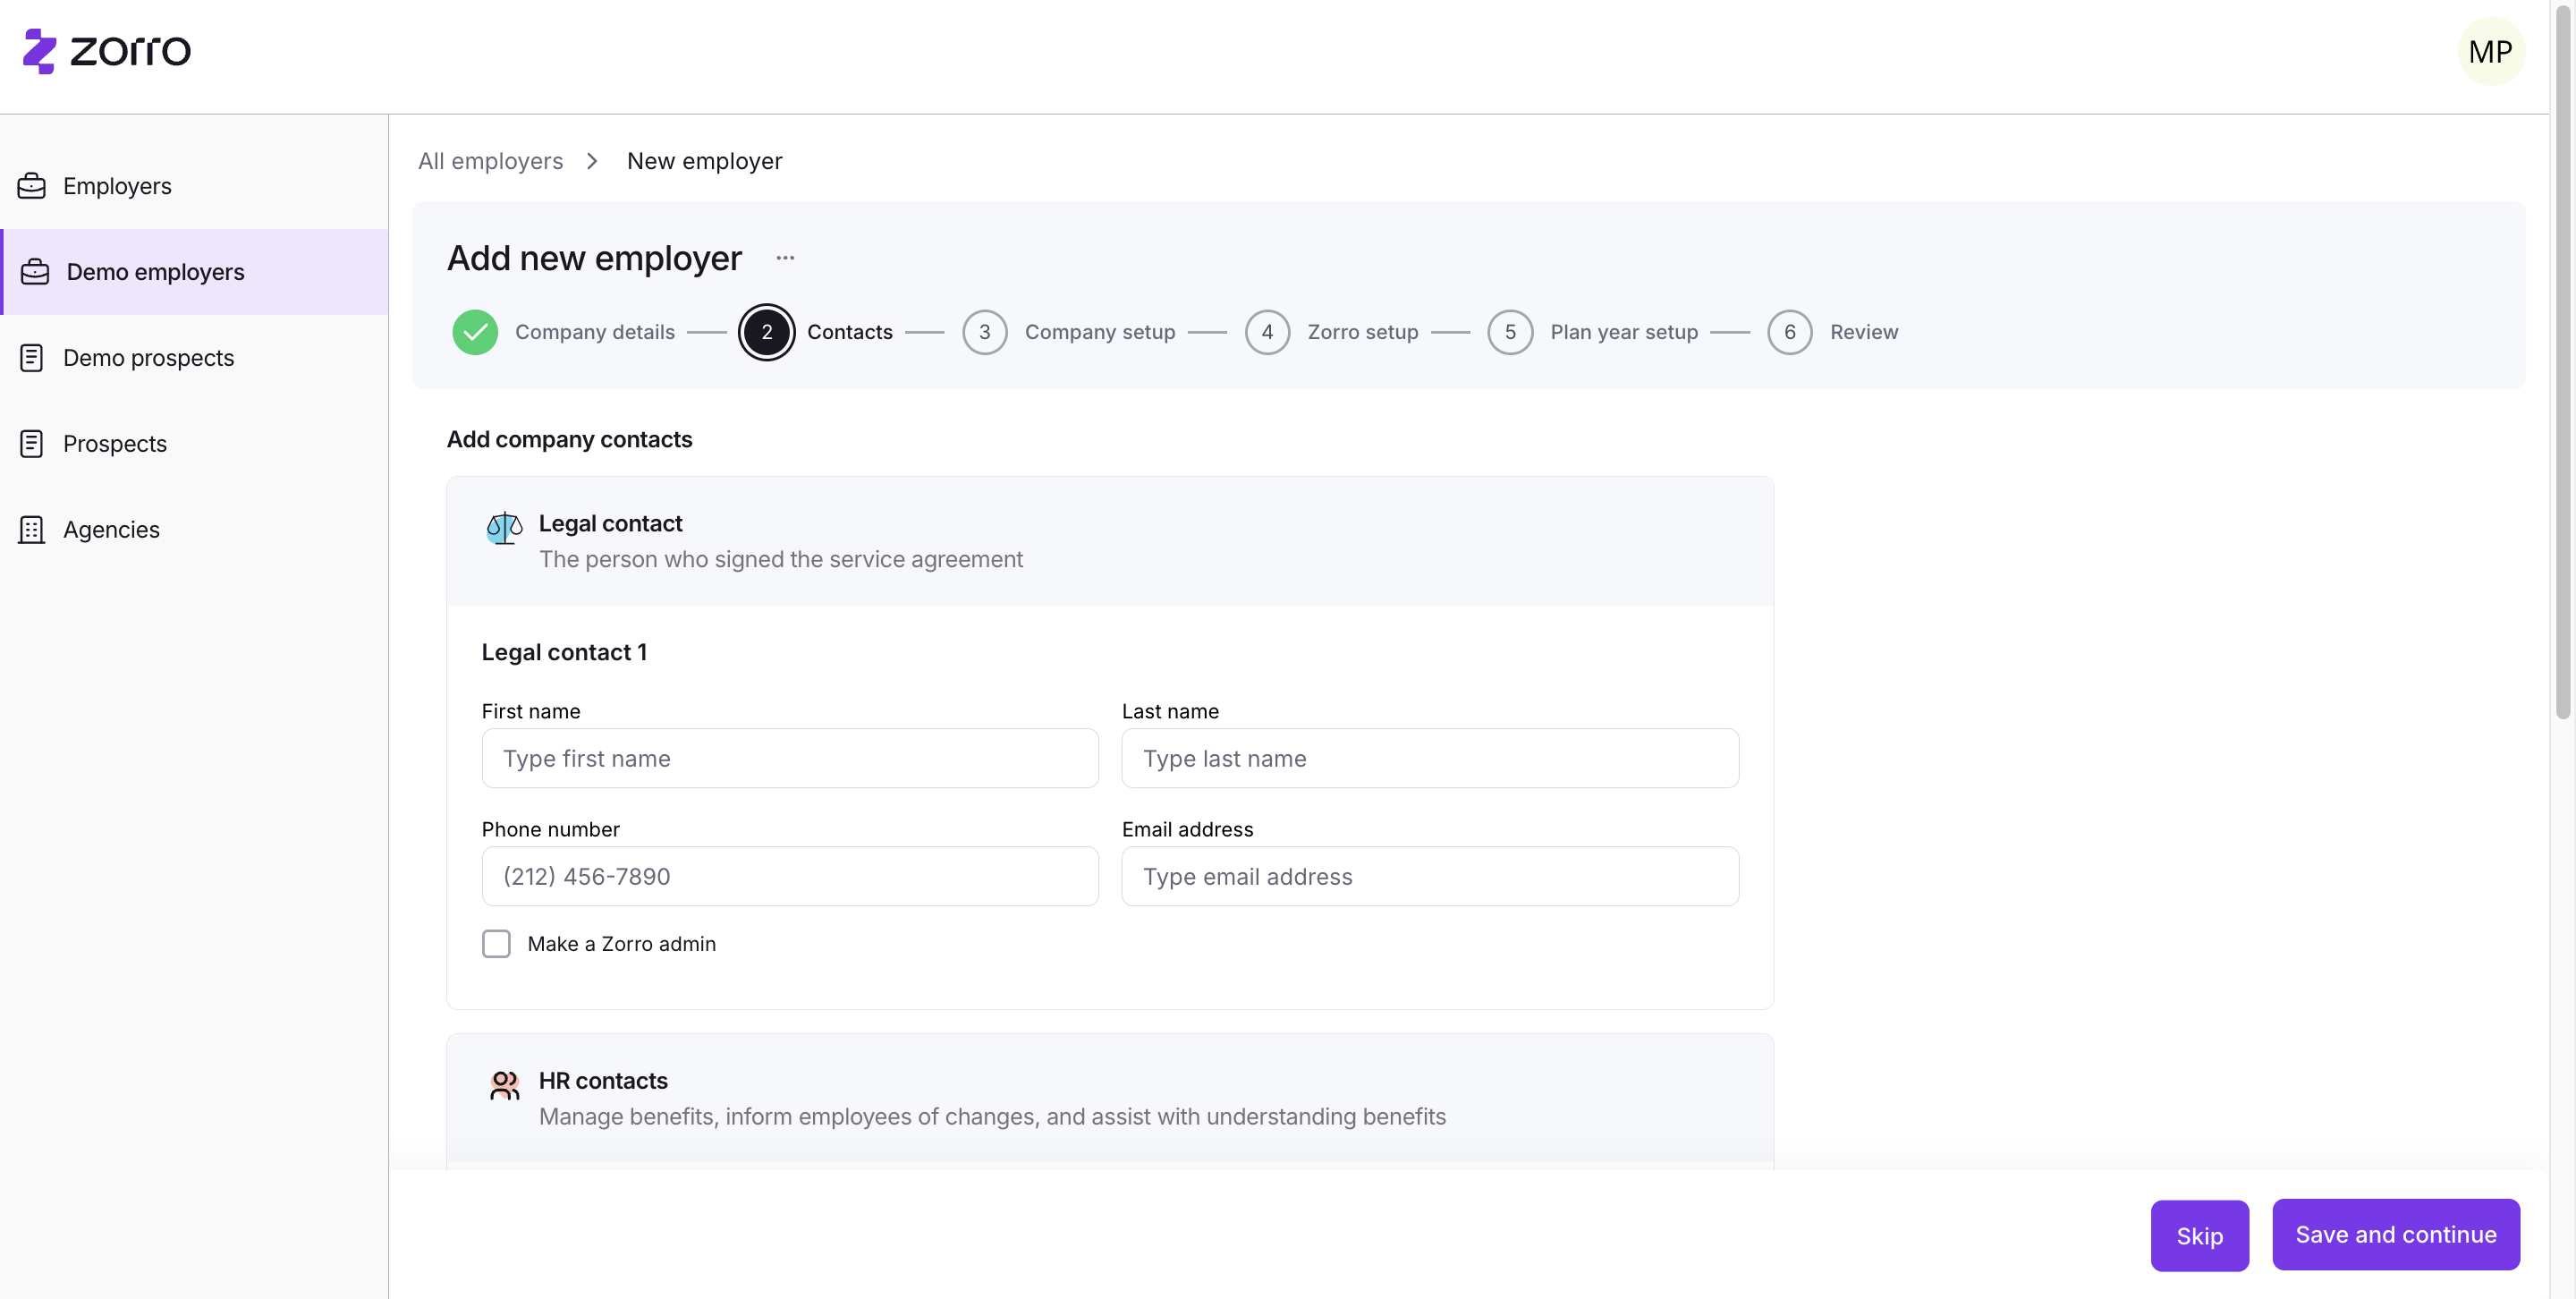Click step 6 circle for Review
The image size is (2576, 1299).
pyautogui.click(x=1790, y=332)
